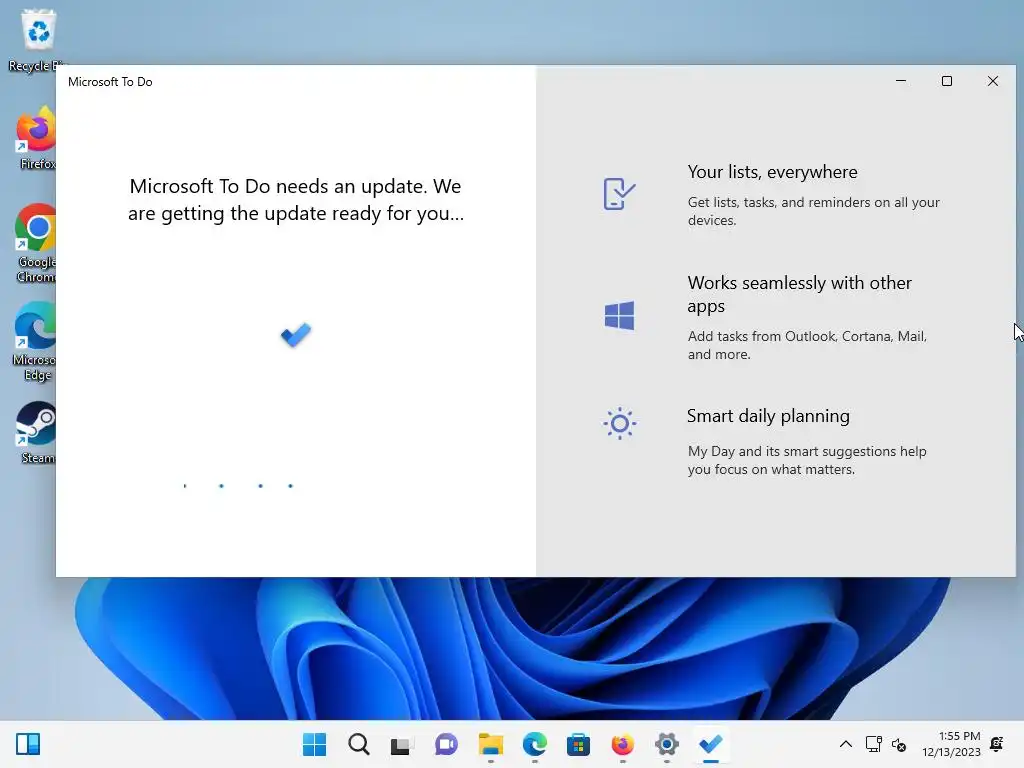1024x768 pixels.
Task: Switch to Firefox on the taskbar
Action: pyautogui.click(x=622, y=744)
